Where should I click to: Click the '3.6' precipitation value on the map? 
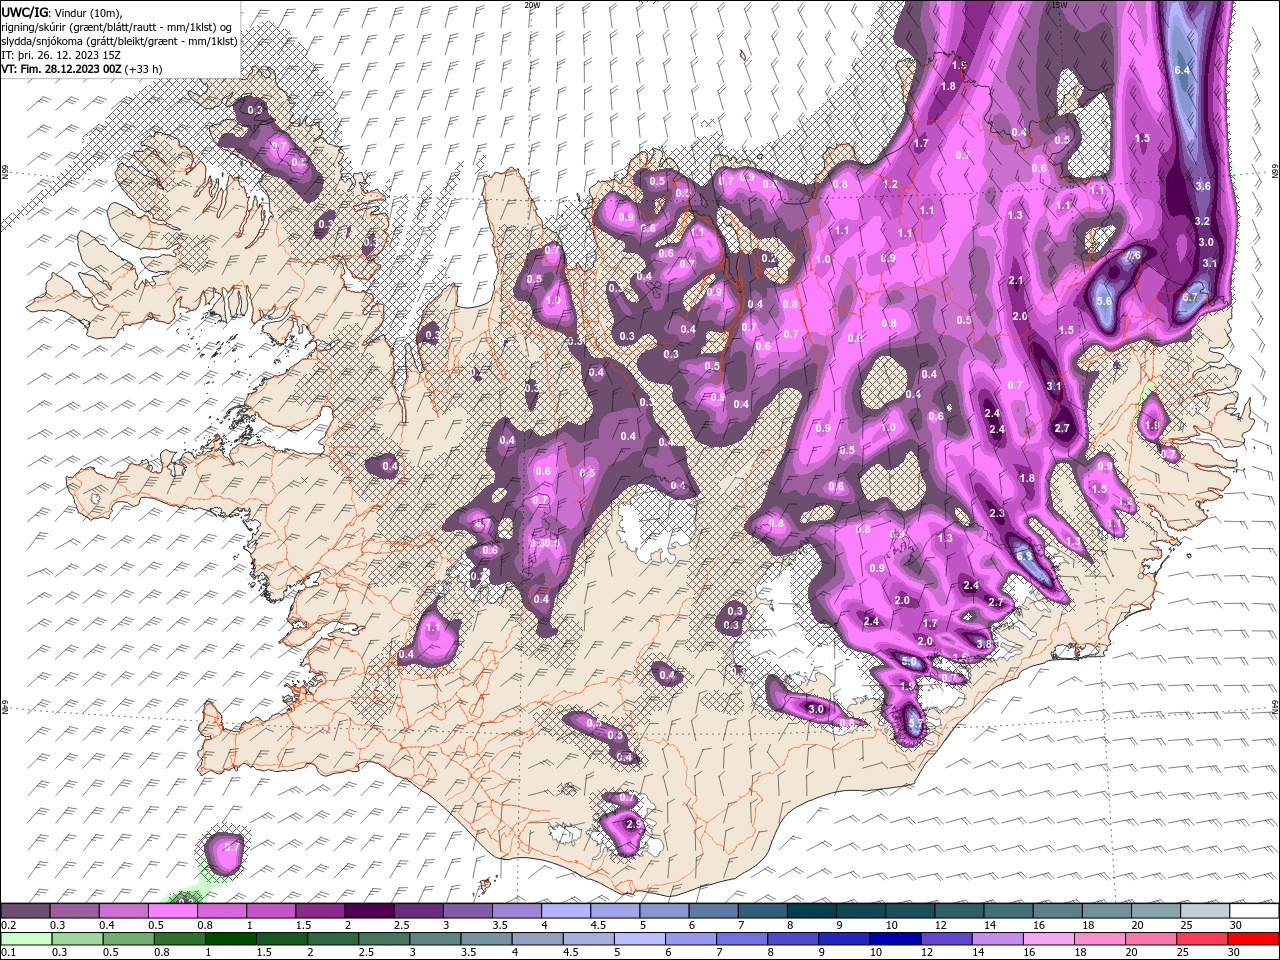(1203, 186)
